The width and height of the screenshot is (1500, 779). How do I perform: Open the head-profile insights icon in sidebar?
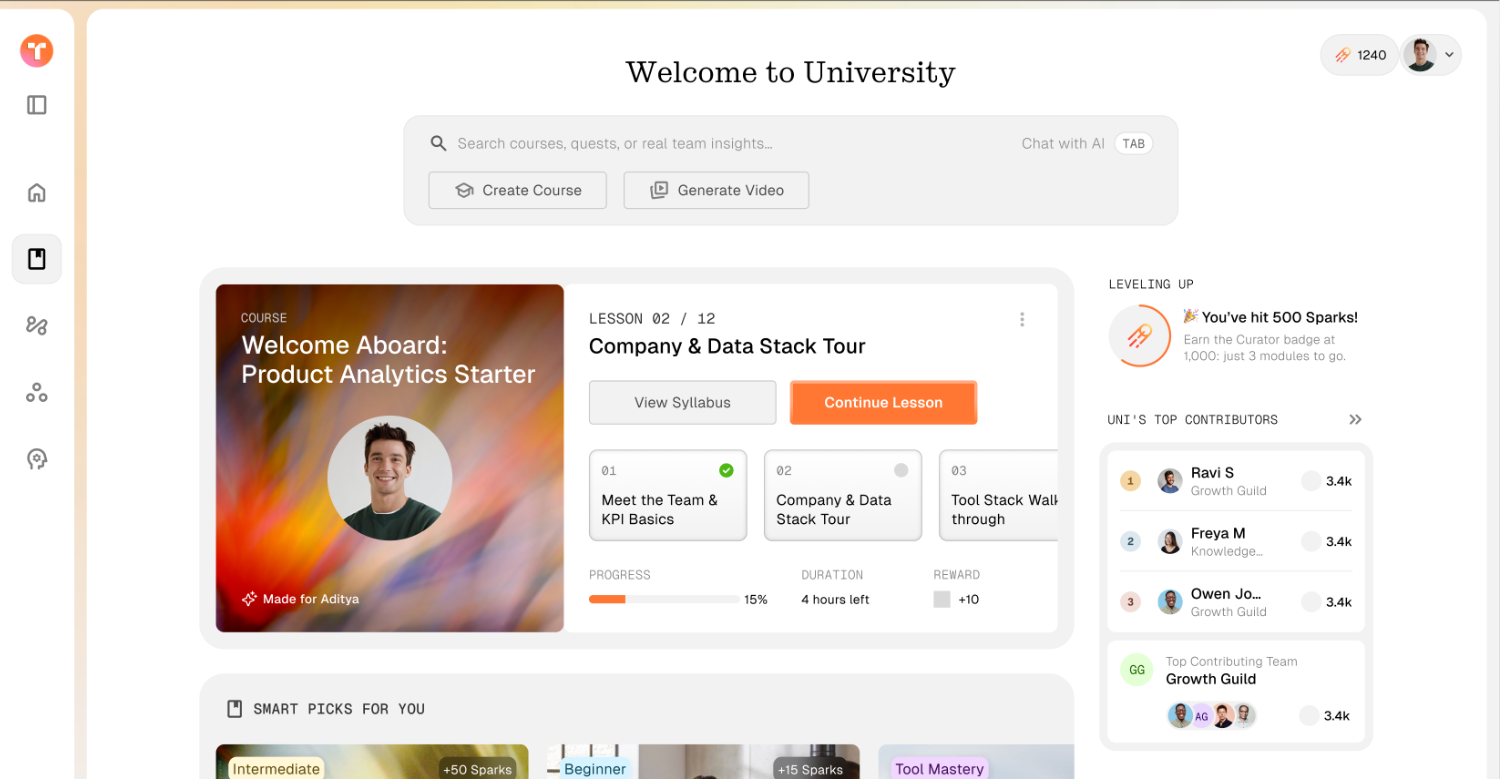pyautogui.click(x=37, y=459)
